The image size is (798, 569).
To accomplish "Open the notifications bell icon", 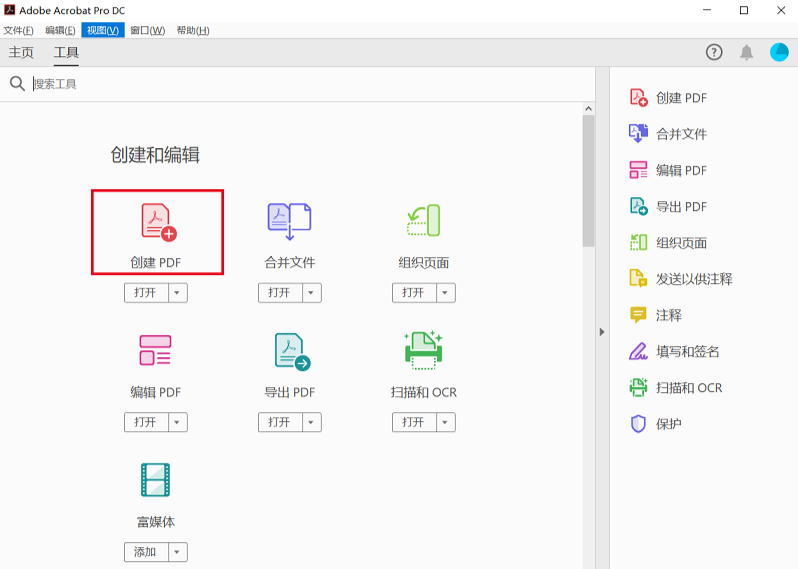I will (x=747, y=52).
